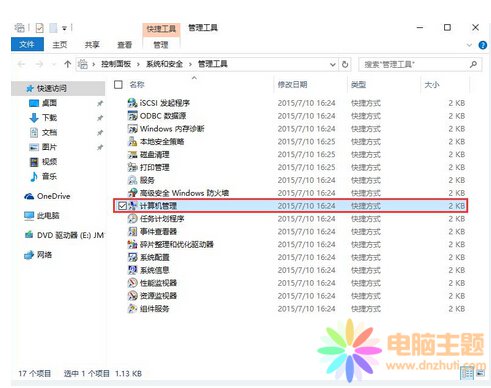Click the 计算机管理 icon

(132, 206)
